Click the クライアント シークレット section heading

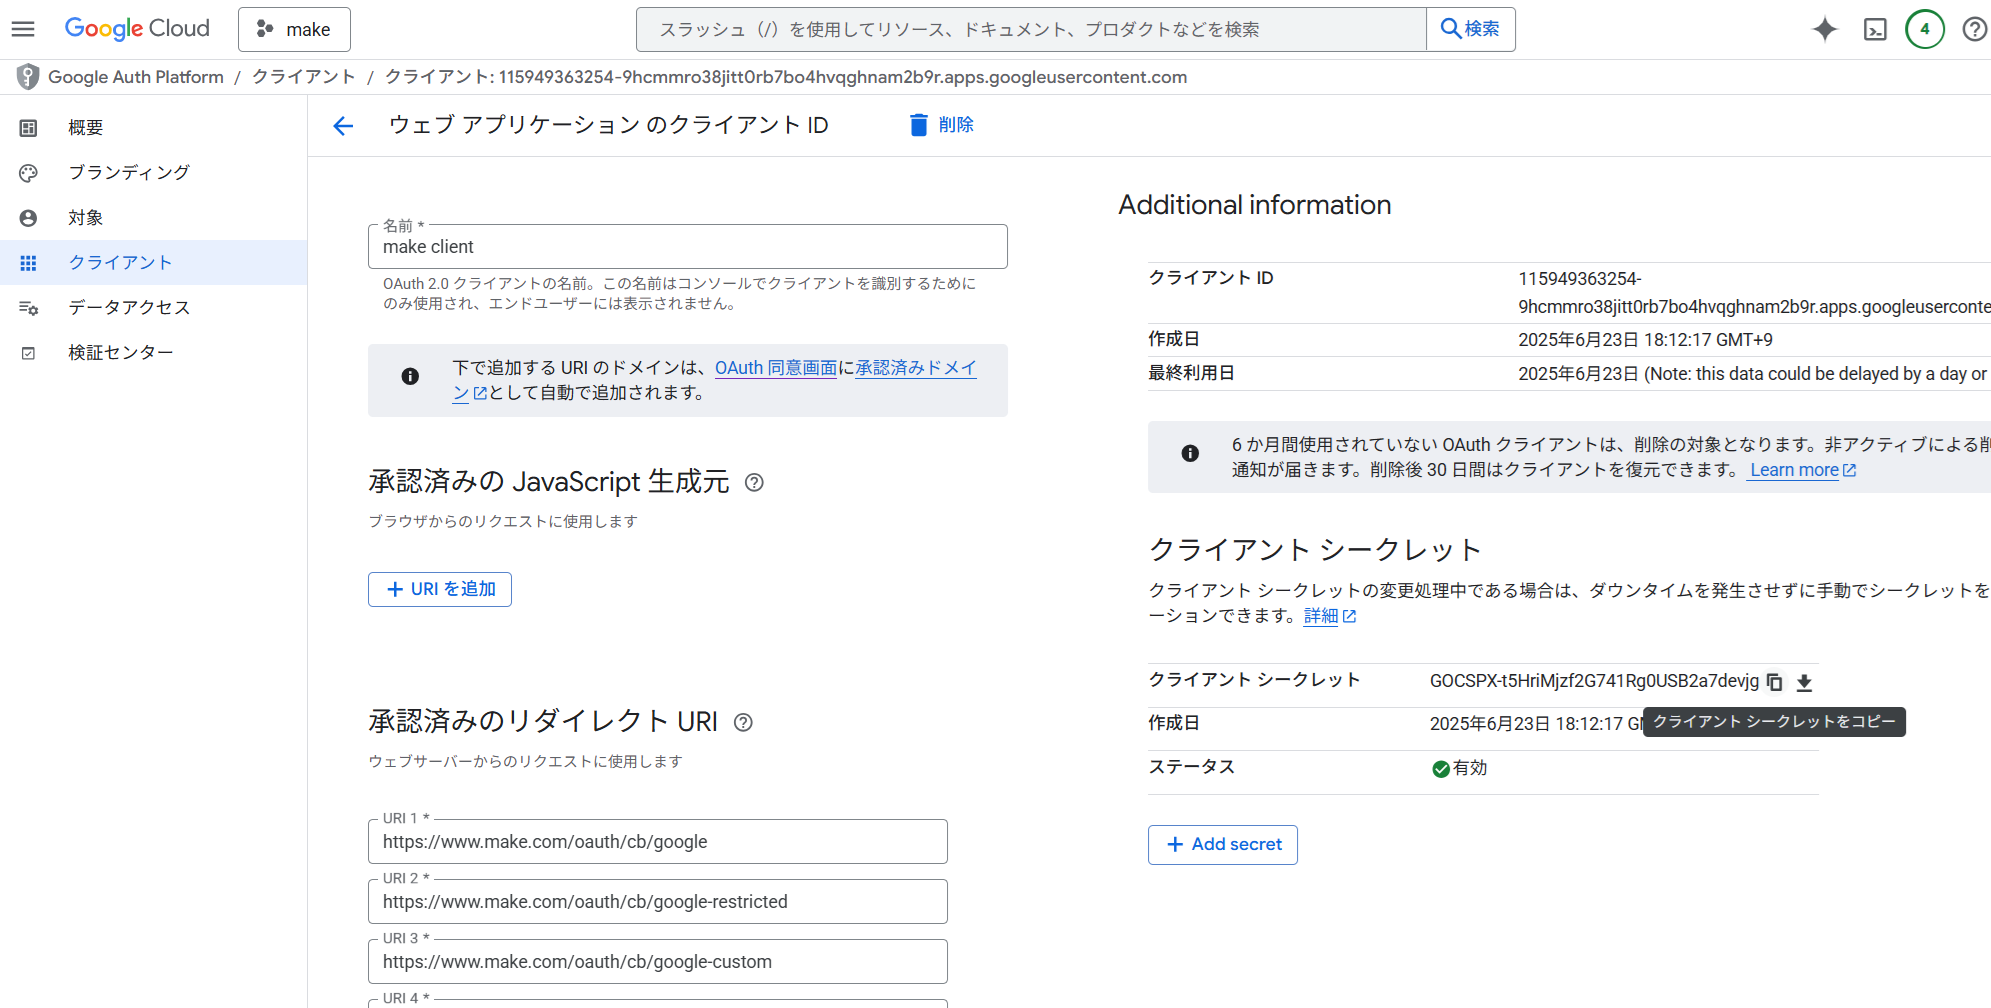click(1315, 550)
